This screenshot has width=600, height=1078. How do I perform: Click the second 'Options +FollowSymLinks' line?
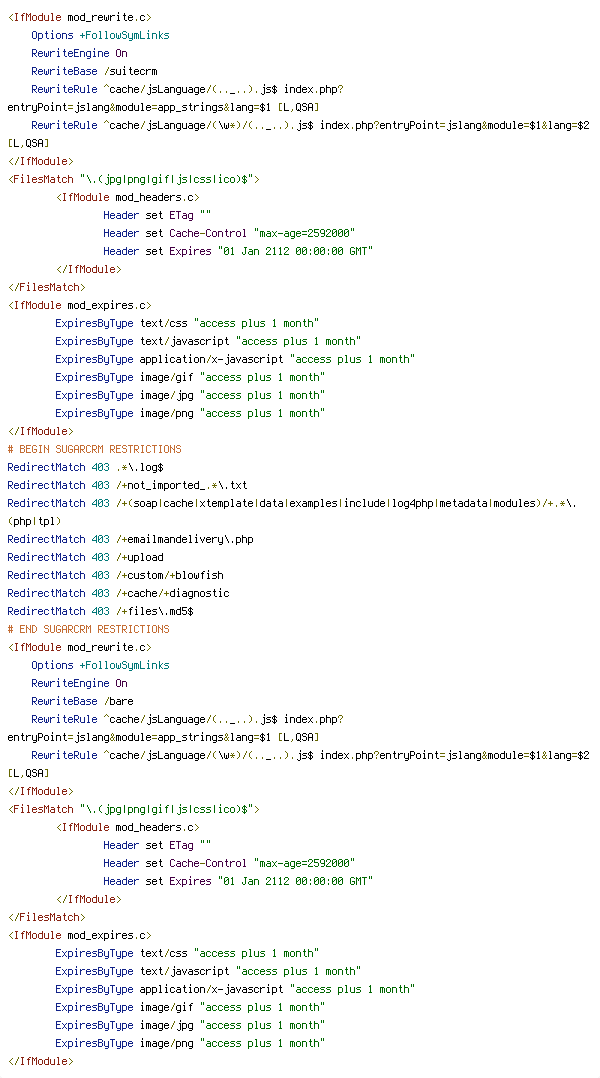100,666
